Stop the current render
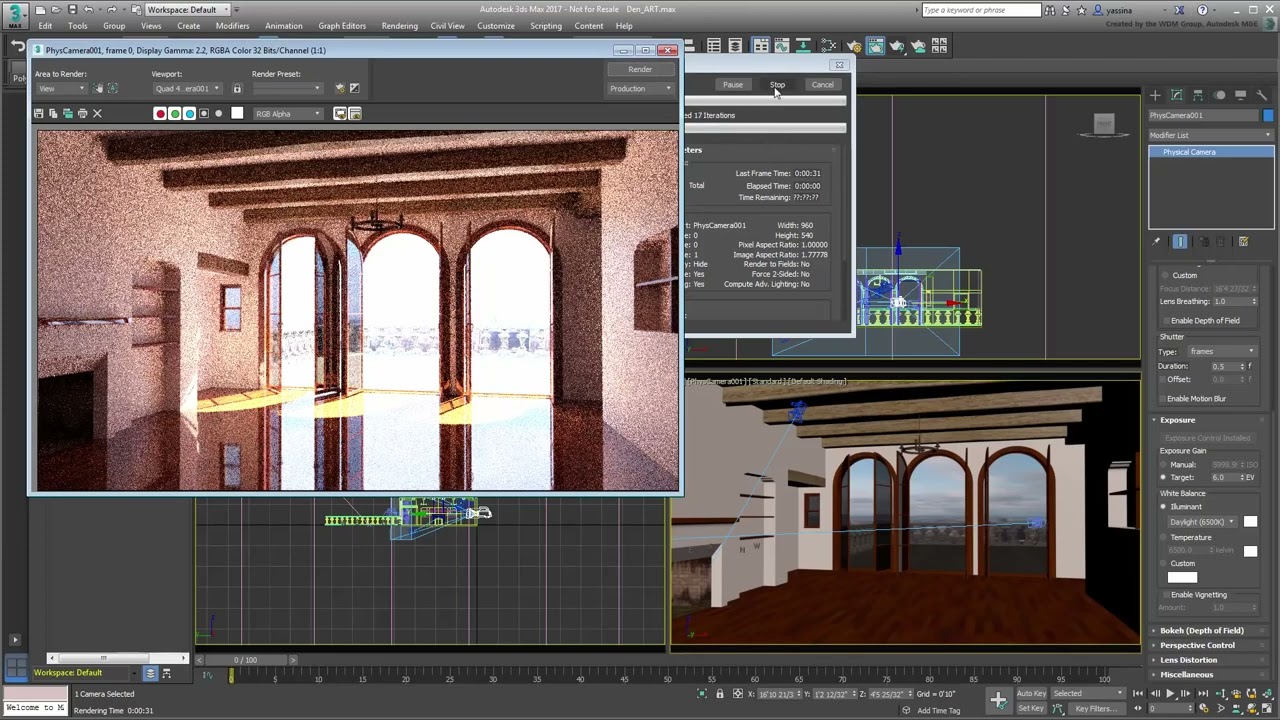 pos(778,85)
